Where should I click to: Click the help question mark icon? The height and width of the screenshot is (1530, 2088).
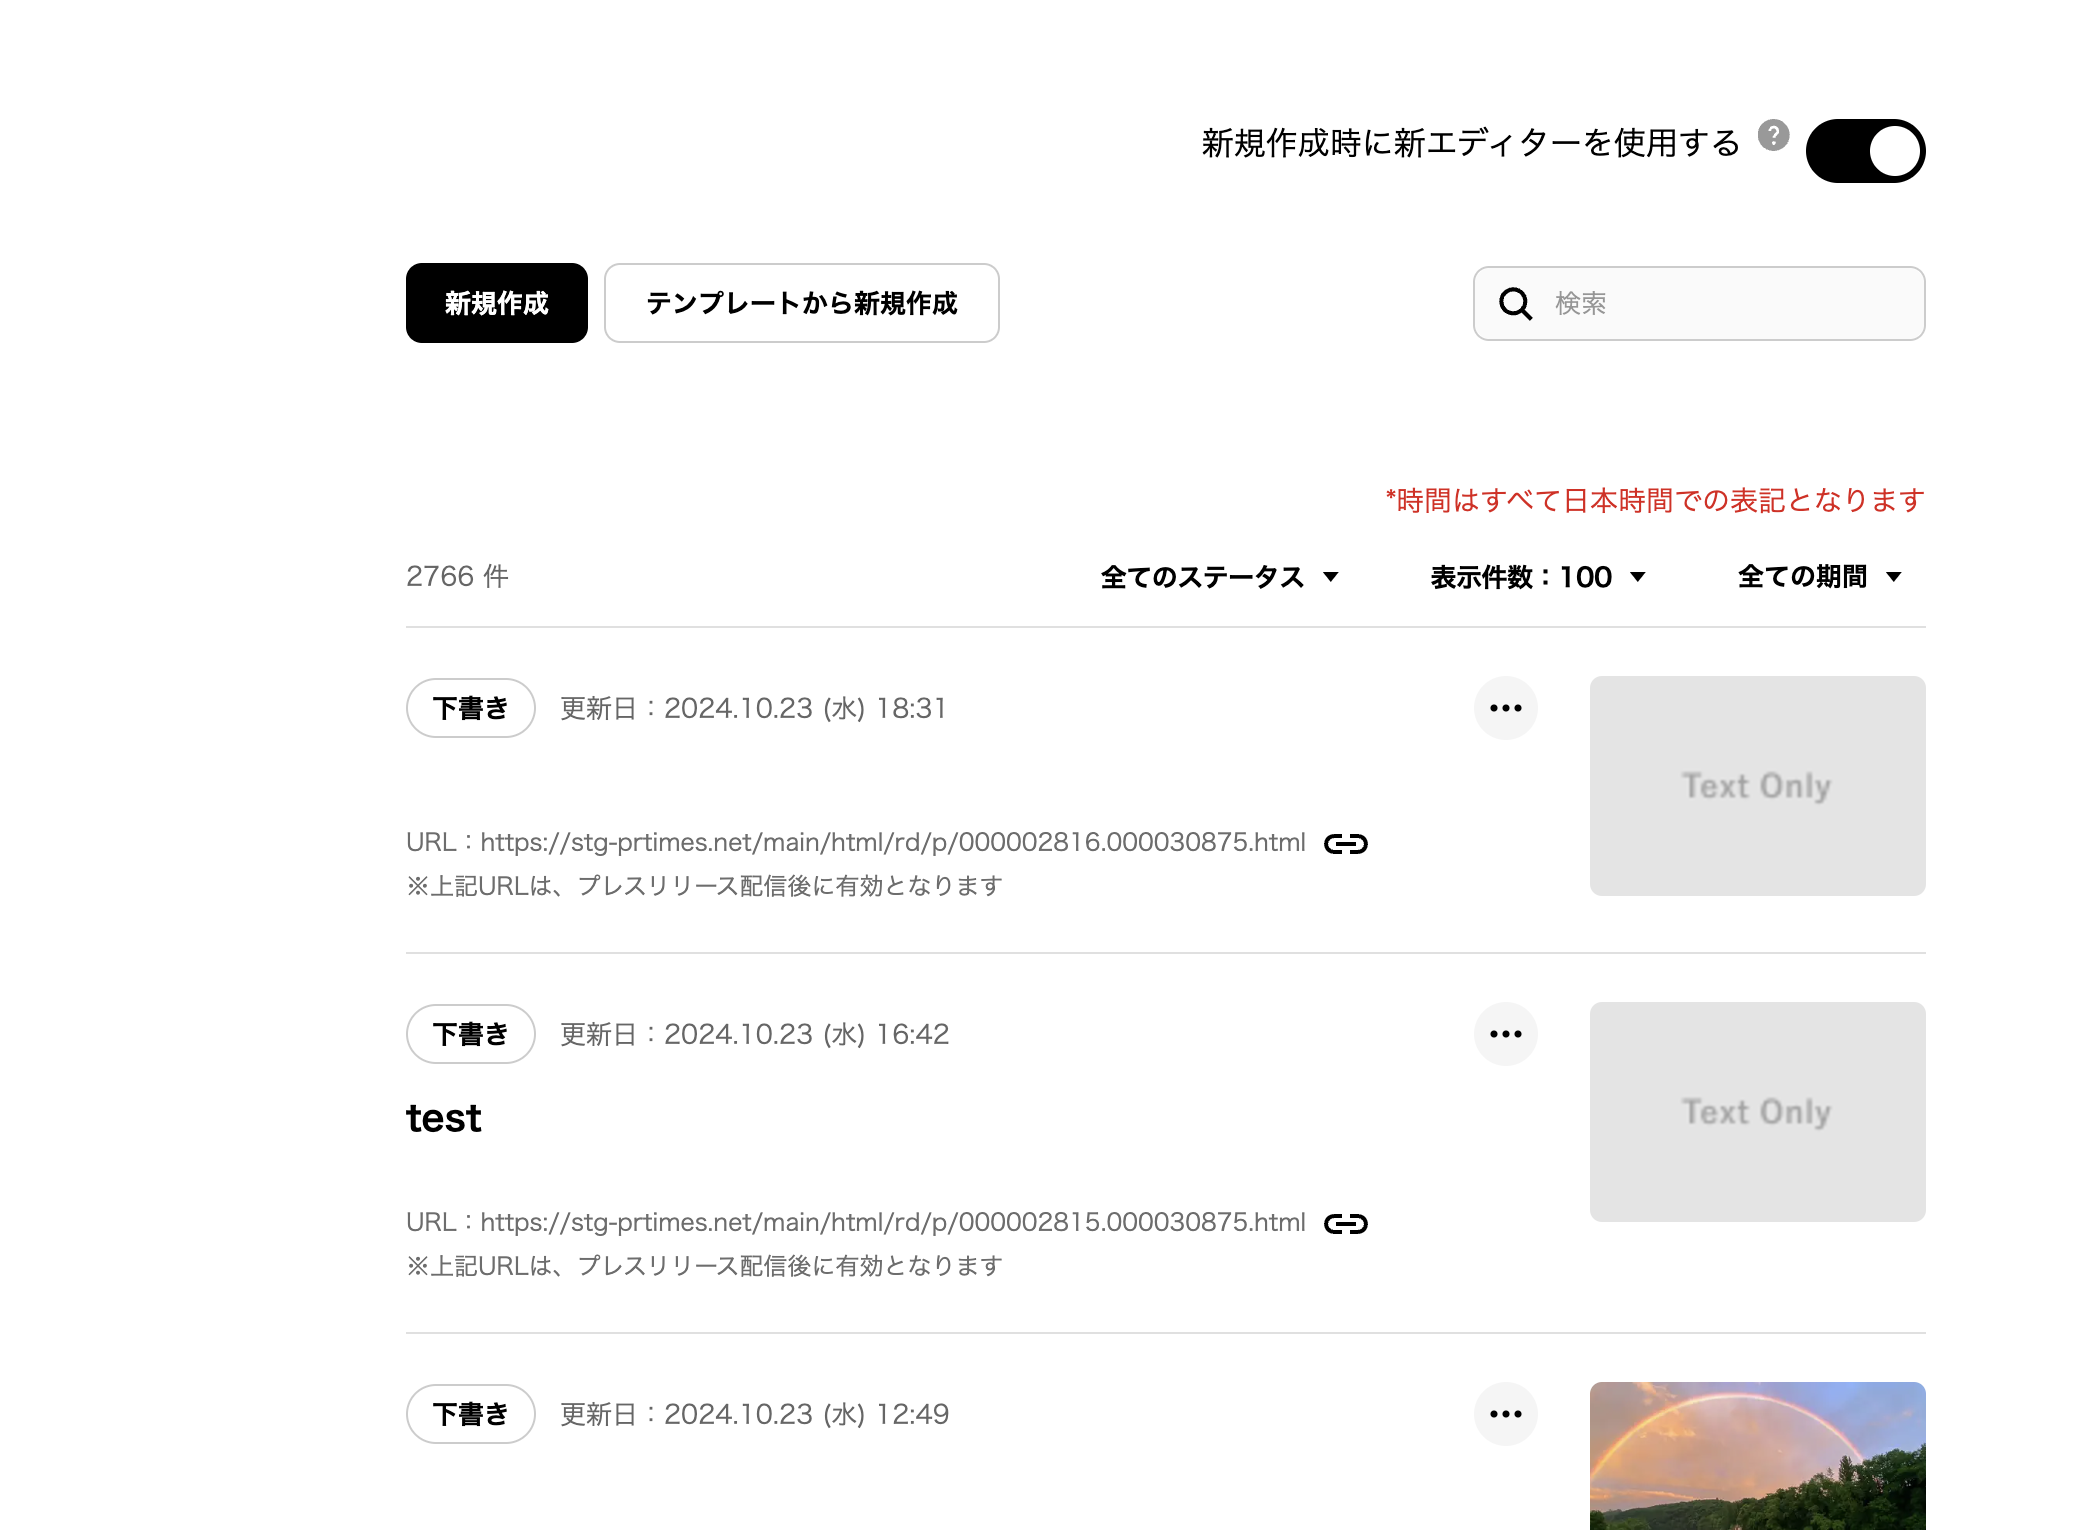1773,135
